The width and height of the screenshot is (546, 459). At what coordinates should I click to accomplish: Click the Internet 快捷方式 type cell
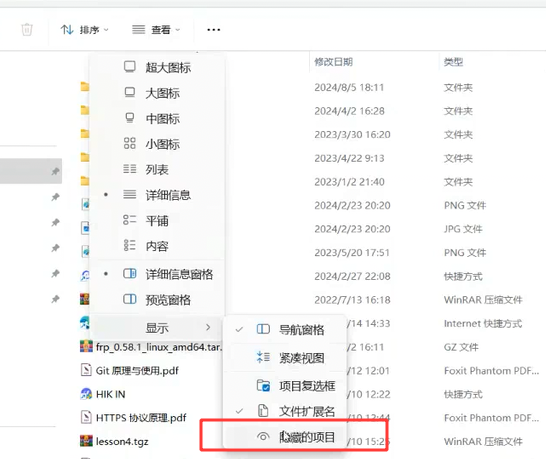(483, 324)
